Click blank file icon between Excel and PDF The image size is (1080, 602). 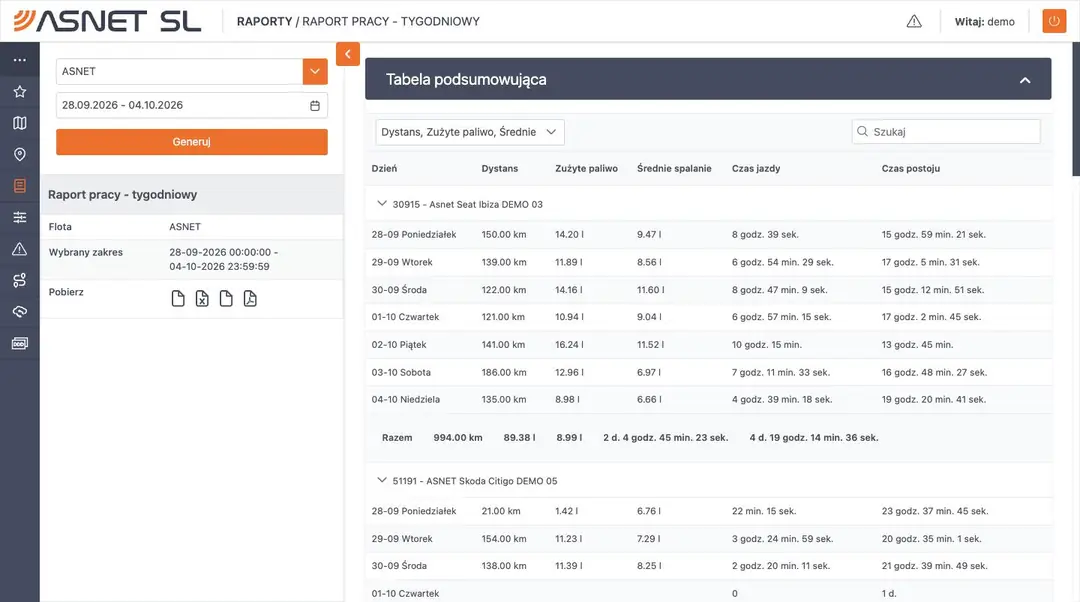click(226, 298)
